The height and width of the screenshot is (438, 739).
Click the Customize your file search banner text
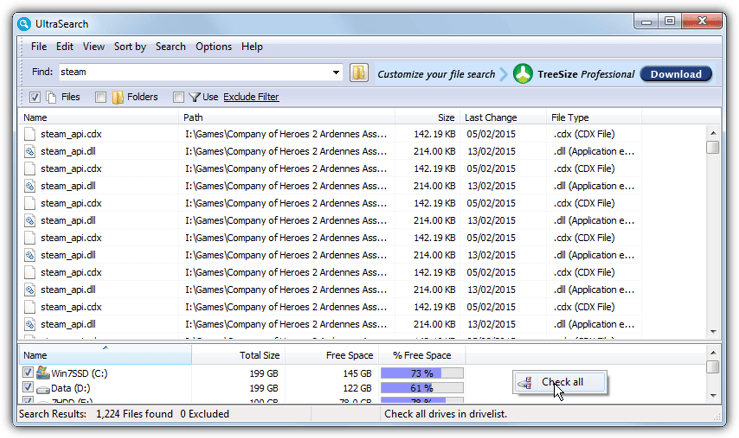coord(436,74)
